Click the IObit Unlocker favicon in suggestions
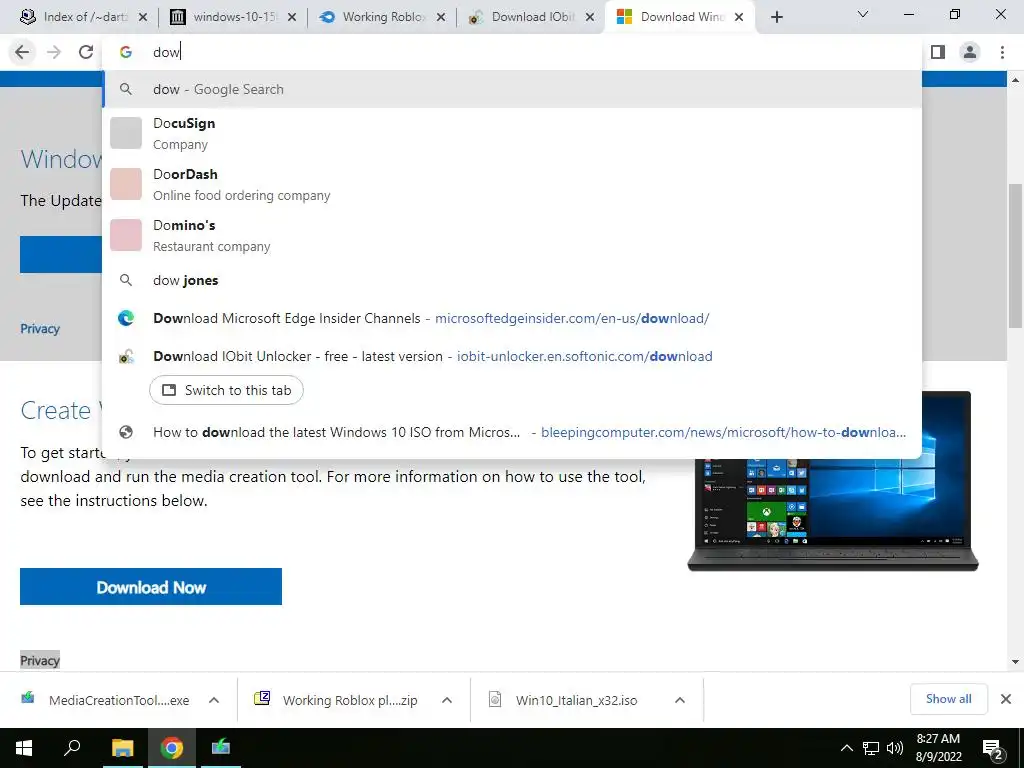1024x768 pixels. (126, 356)
